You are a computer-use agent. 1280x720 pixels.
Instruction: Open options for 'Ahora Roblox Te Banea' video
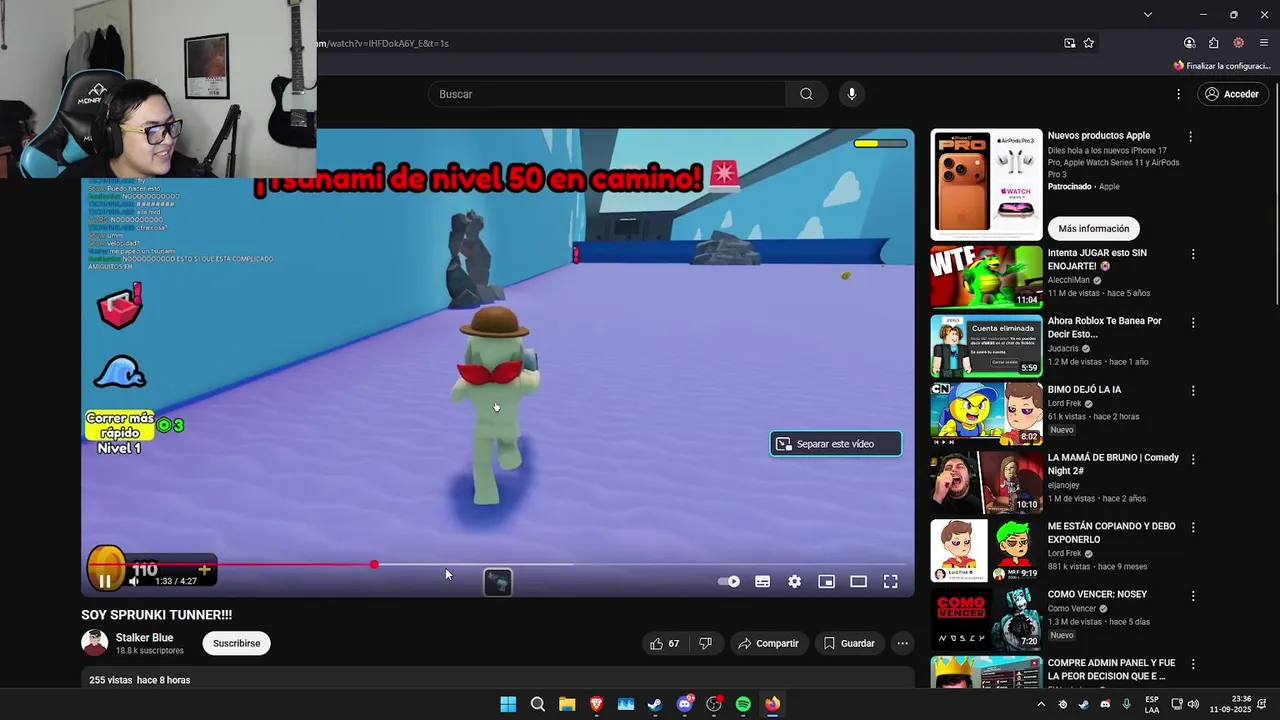(x=1192, y=323)
